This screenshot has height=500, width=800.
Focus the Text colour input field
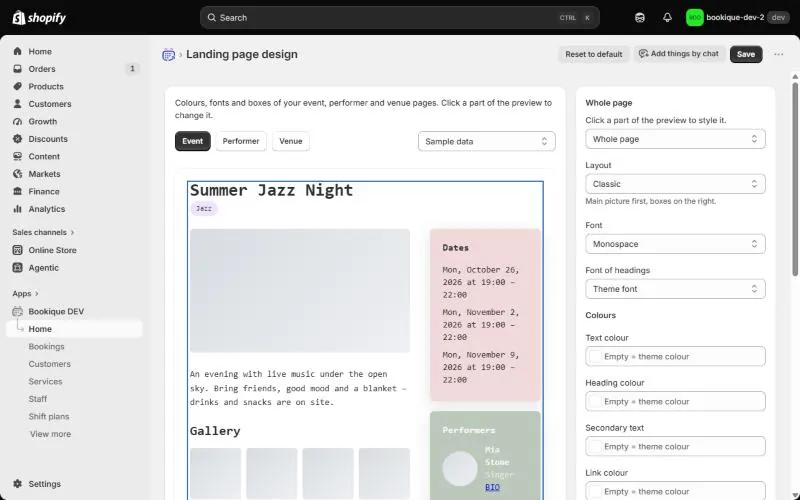676,357
